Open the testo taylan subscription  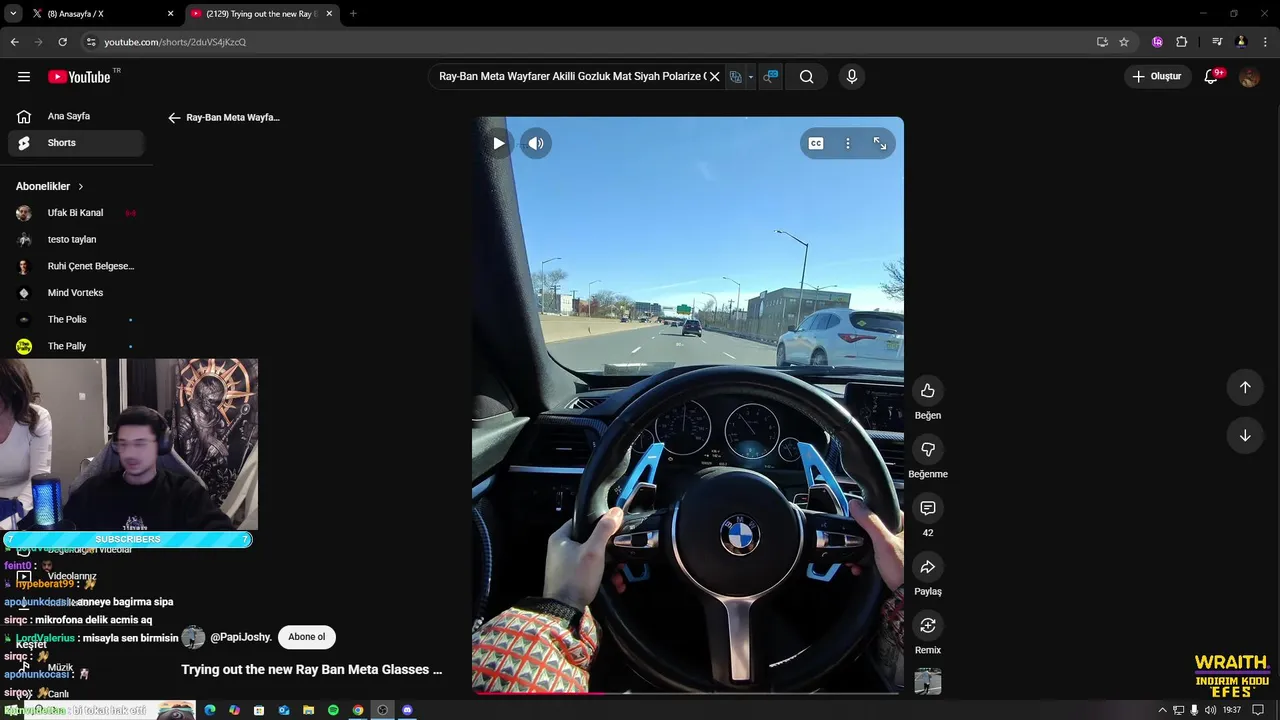point(76,240)
